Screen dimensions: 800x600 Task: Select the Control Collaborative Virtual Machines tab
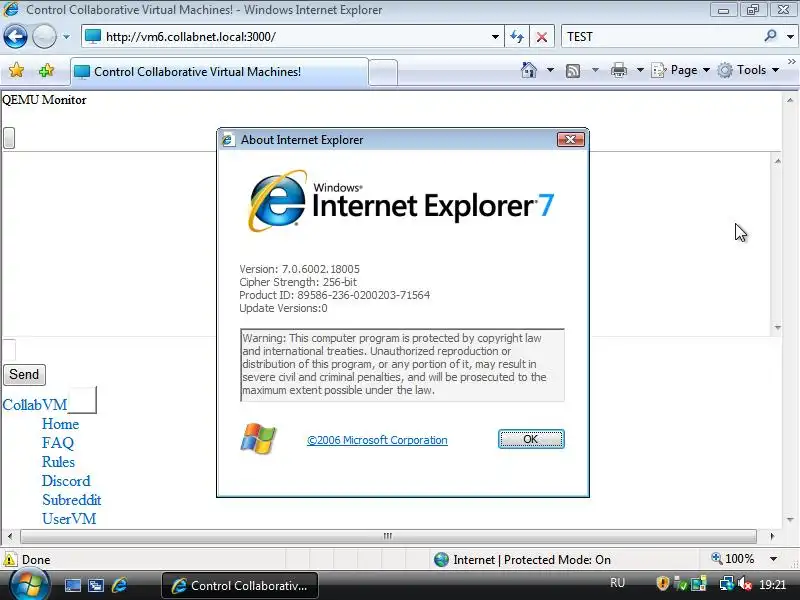tap(219, 72)
